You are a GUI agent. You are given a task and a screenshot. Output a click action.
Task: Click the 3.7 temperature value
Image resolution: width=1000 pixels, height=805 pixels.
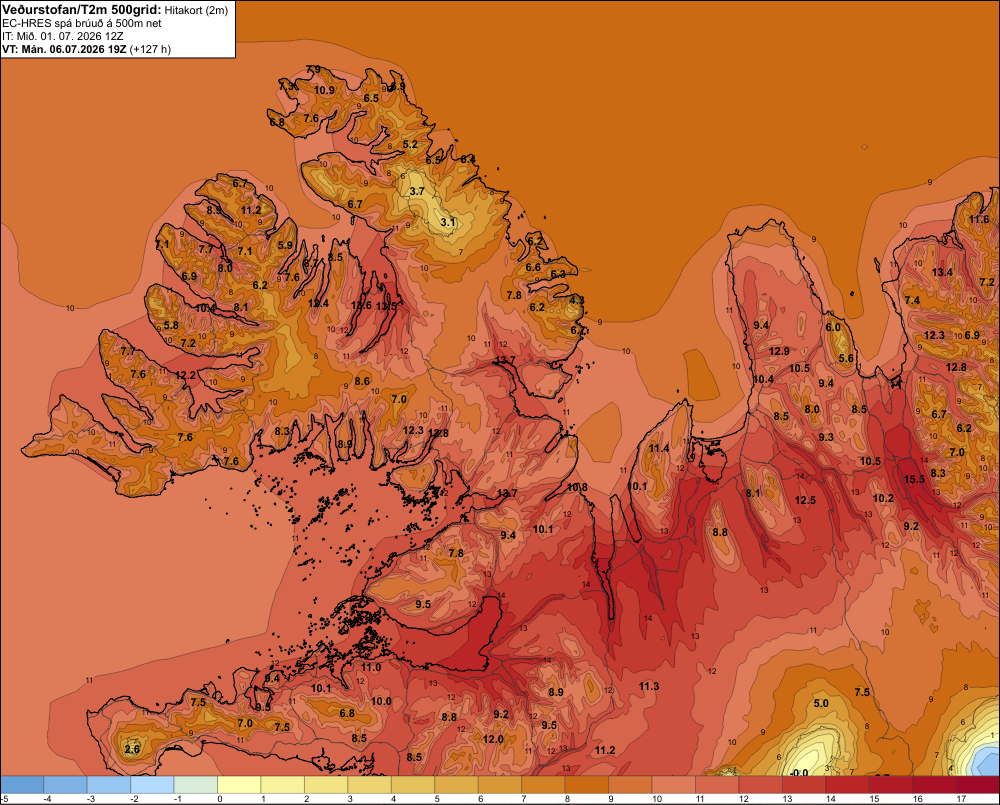pos(416,191)
